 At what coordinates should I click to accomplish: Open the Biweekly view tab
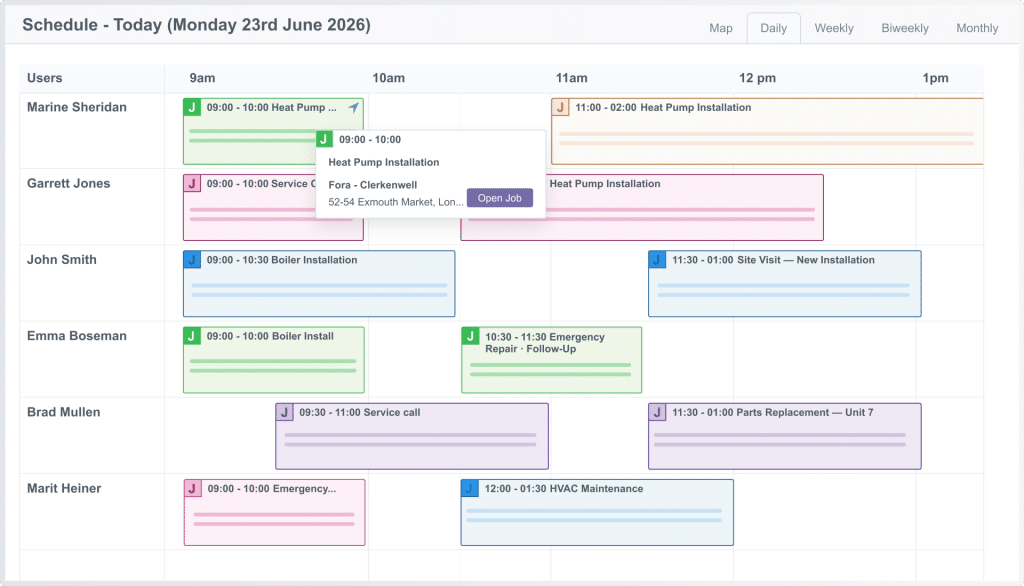904,28
